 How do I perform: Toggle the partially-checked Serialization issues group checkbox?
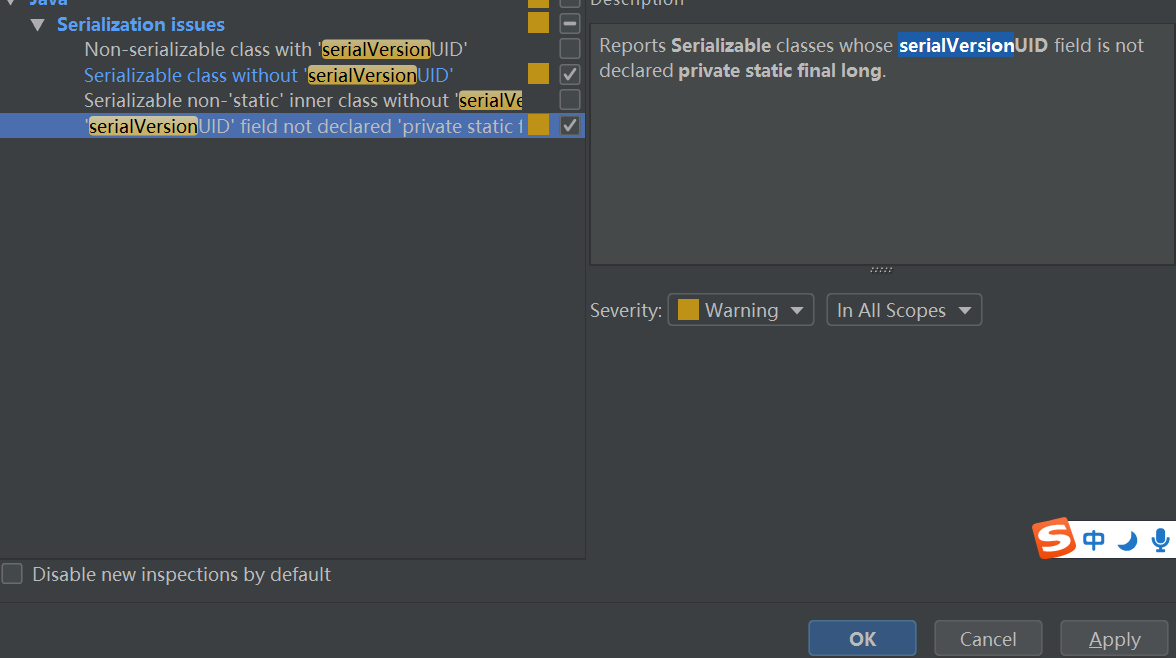pyautogui.click(x=569, y=23)
